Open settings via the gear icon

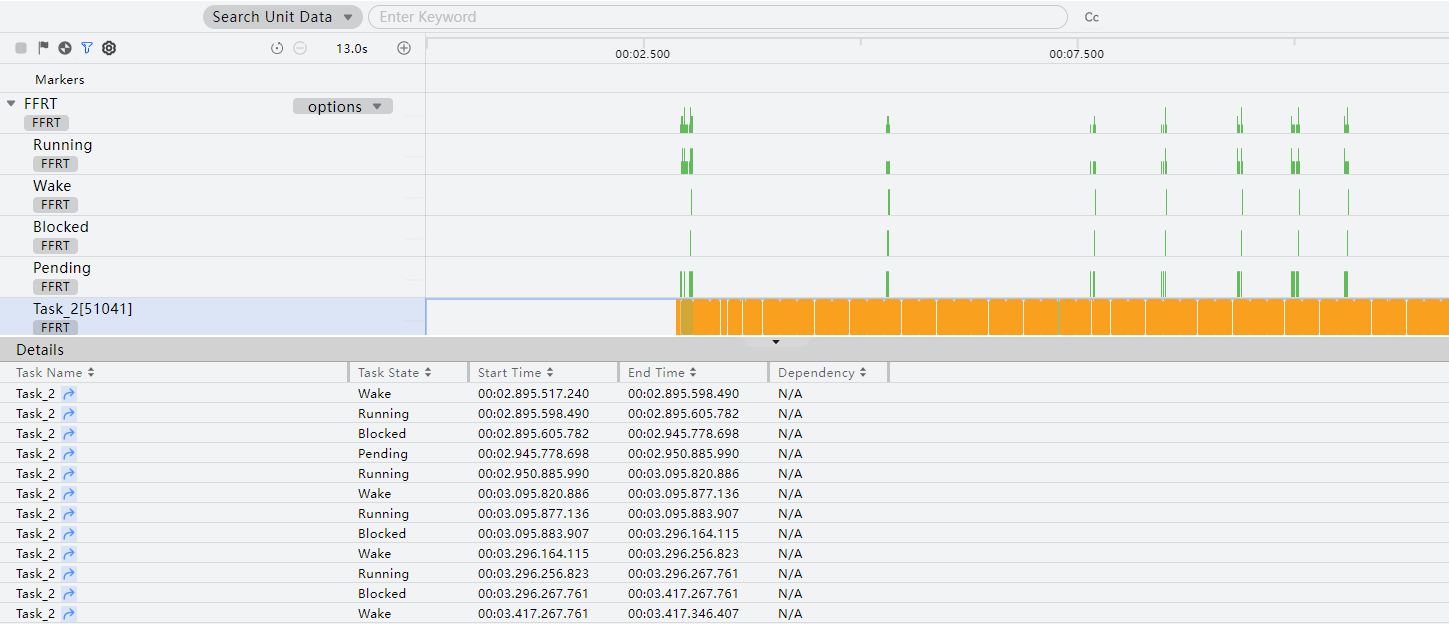click(109, 48)
